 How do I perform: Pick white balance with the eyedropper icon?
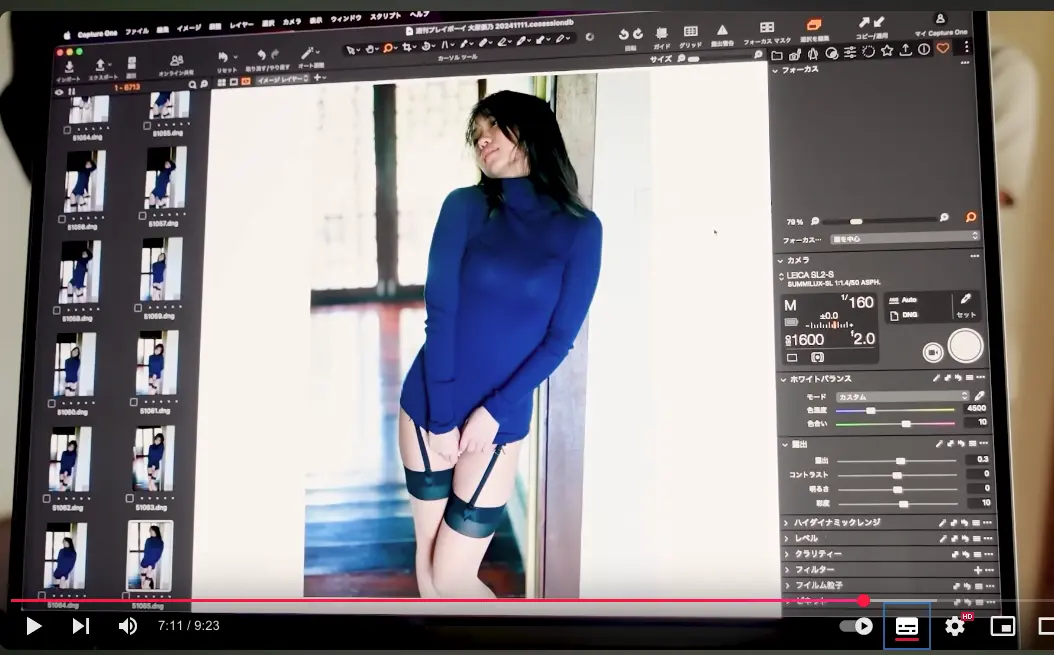pyautogui.click(x=980, y=396)
